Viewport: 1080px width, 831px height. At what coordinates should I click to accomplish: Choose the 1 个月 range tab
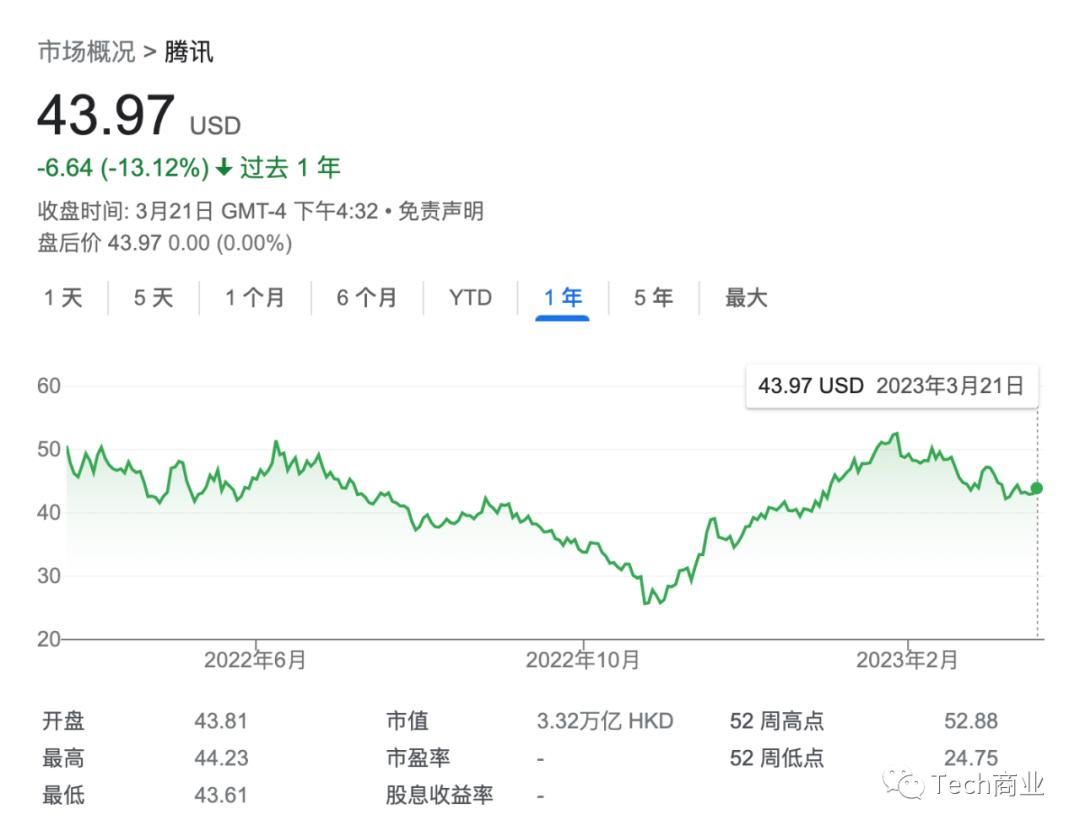pyautogui.click(x=255, y=298)
